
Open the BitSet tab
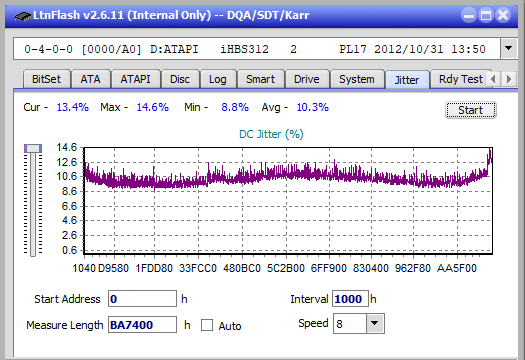(x=47, y=79)
